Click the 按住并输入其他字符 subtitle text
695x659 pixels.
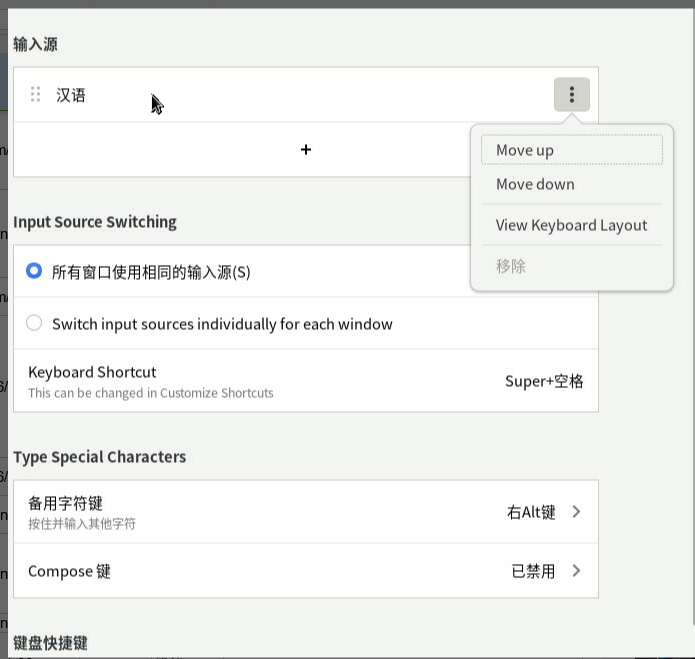[82, 523]
